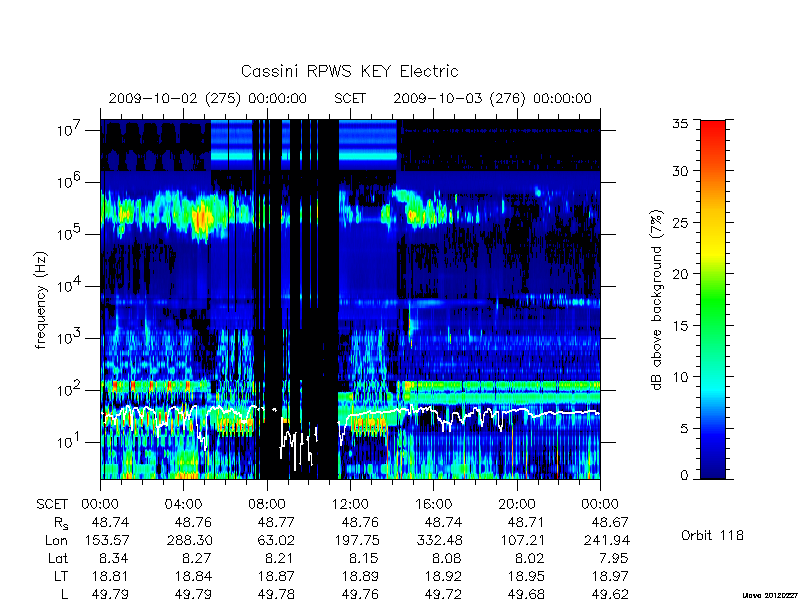Click colorbar tick value 35

tap(680, 123)
